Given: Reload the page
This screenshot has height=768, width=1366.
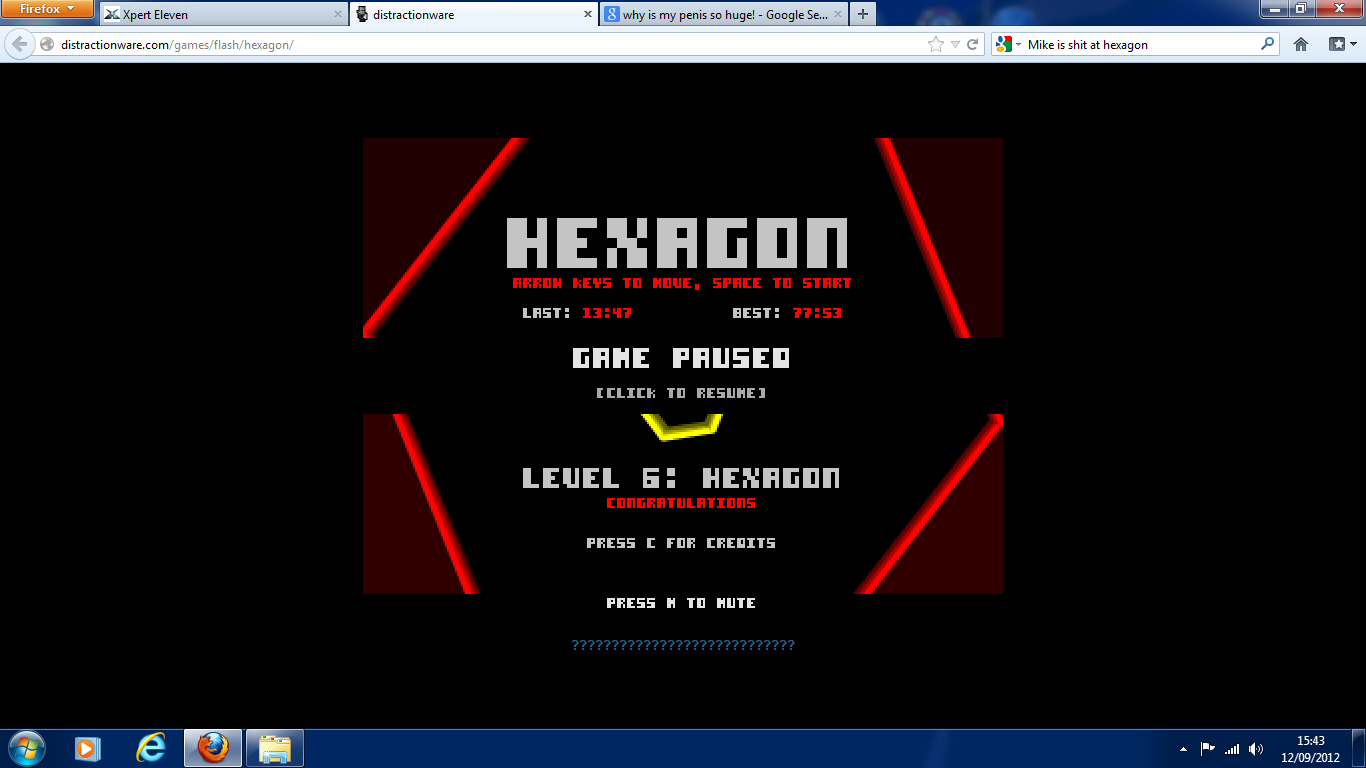Looking at the screenshot, I should click(x=972, y=45).
